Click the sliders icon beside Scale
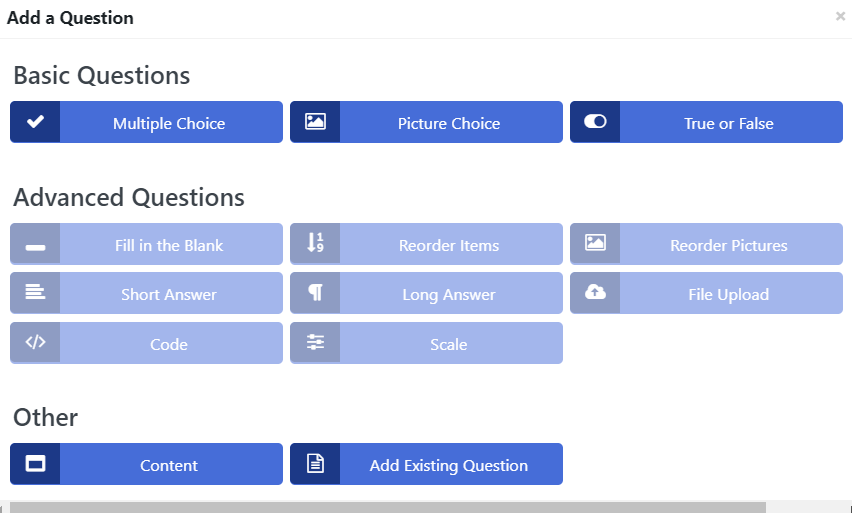Viewport: 852px width, 513px height. pos(315,343)
